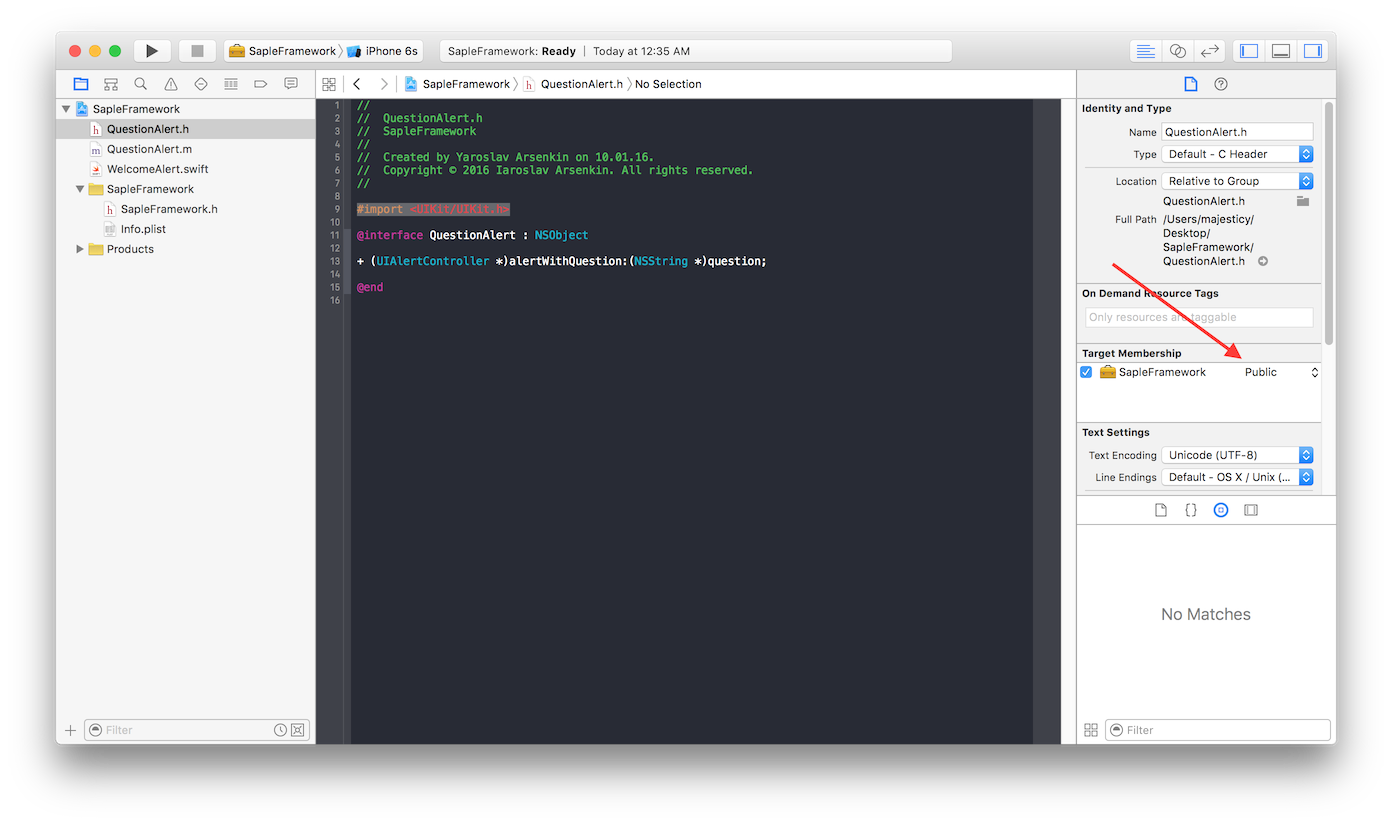The image size is (1392, 824).
Task: Open the Breakpoint navigator tab
Action: pyautogui.click(x=261, y=84)
